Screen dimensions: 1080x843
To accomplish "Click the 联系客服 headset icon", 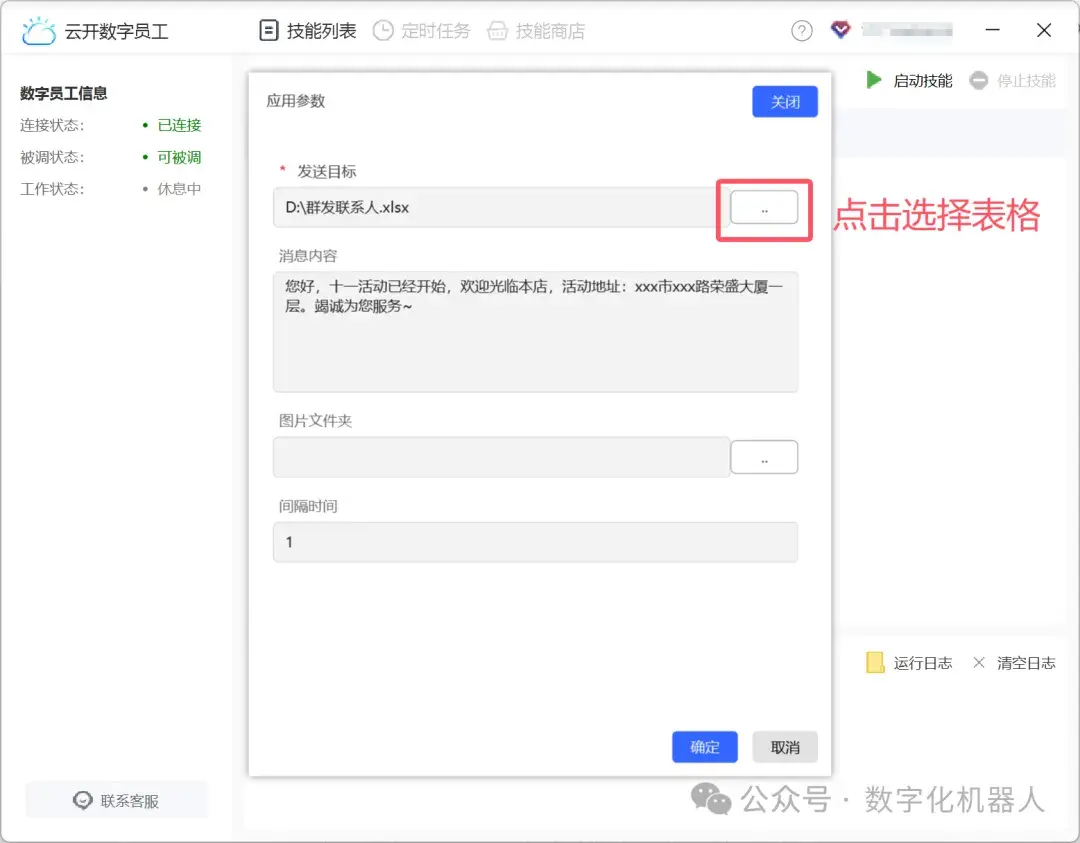I will tap(82, 800).
